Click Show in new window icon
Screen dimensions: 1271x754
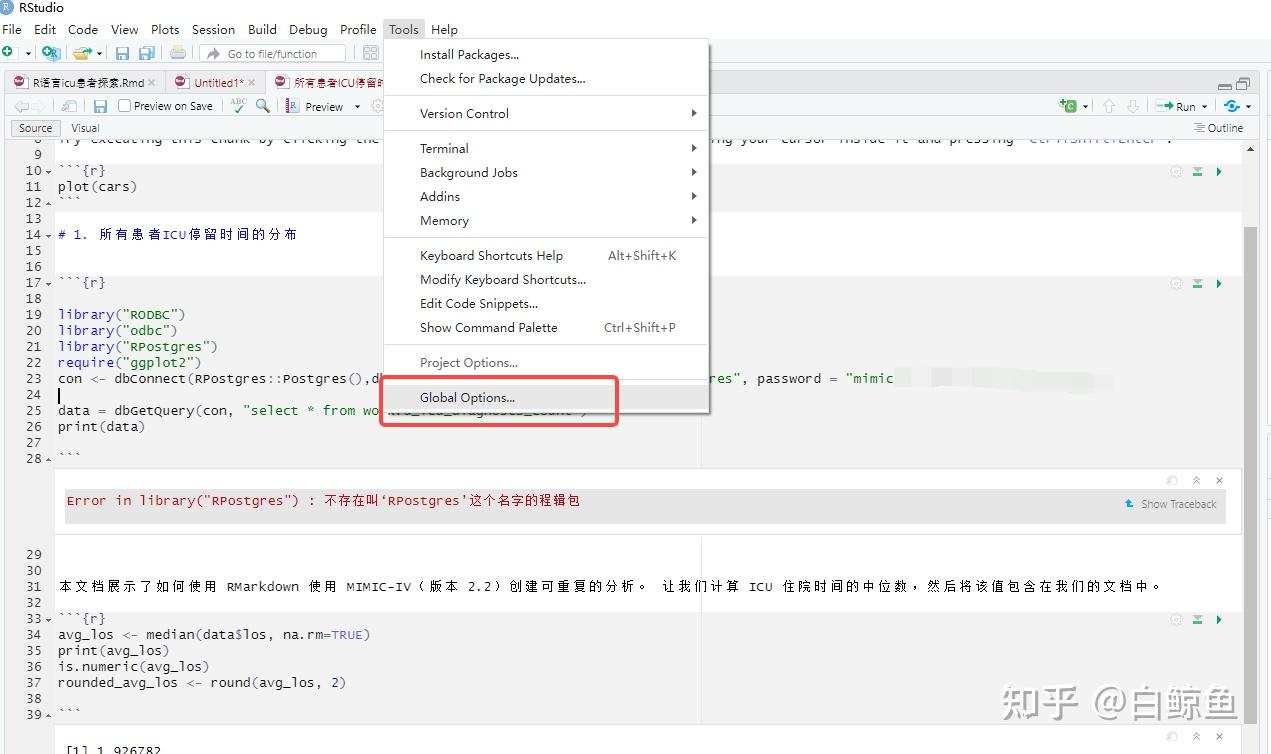click(x=69, y=106)
